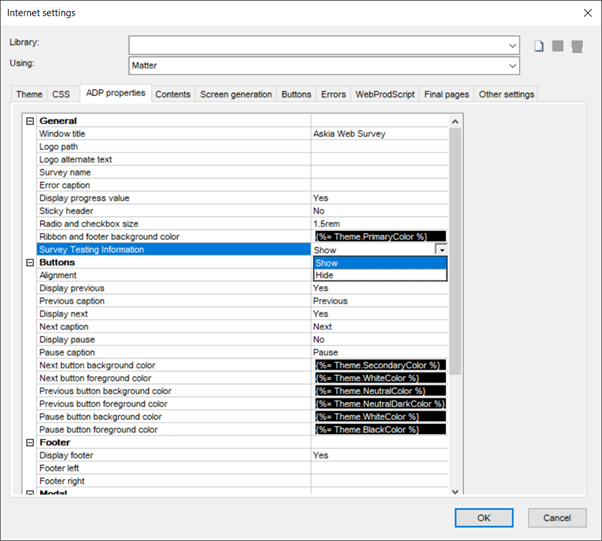Click the scrollbar down arrow
This screenshot has width=602, height=541.
(455, 491)
